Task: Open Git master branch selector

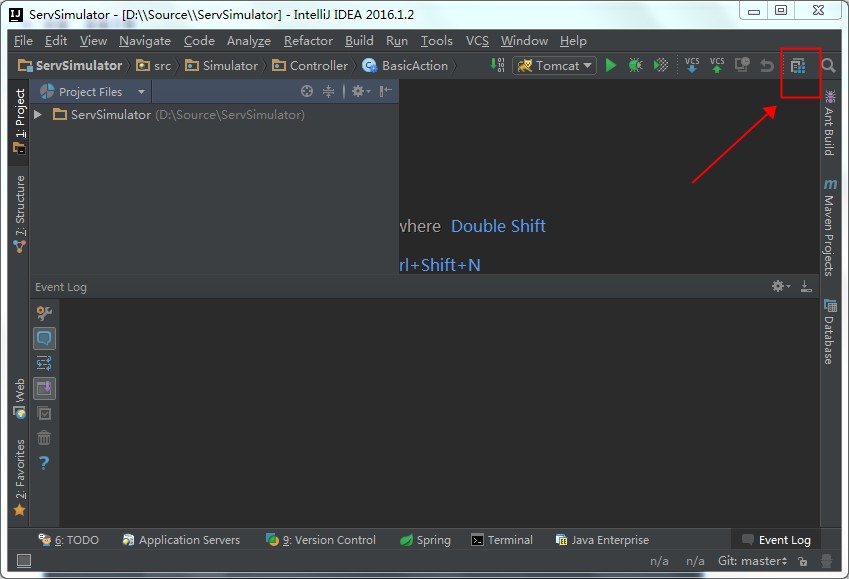Action: pyautogui.click(x=753, y=561)
